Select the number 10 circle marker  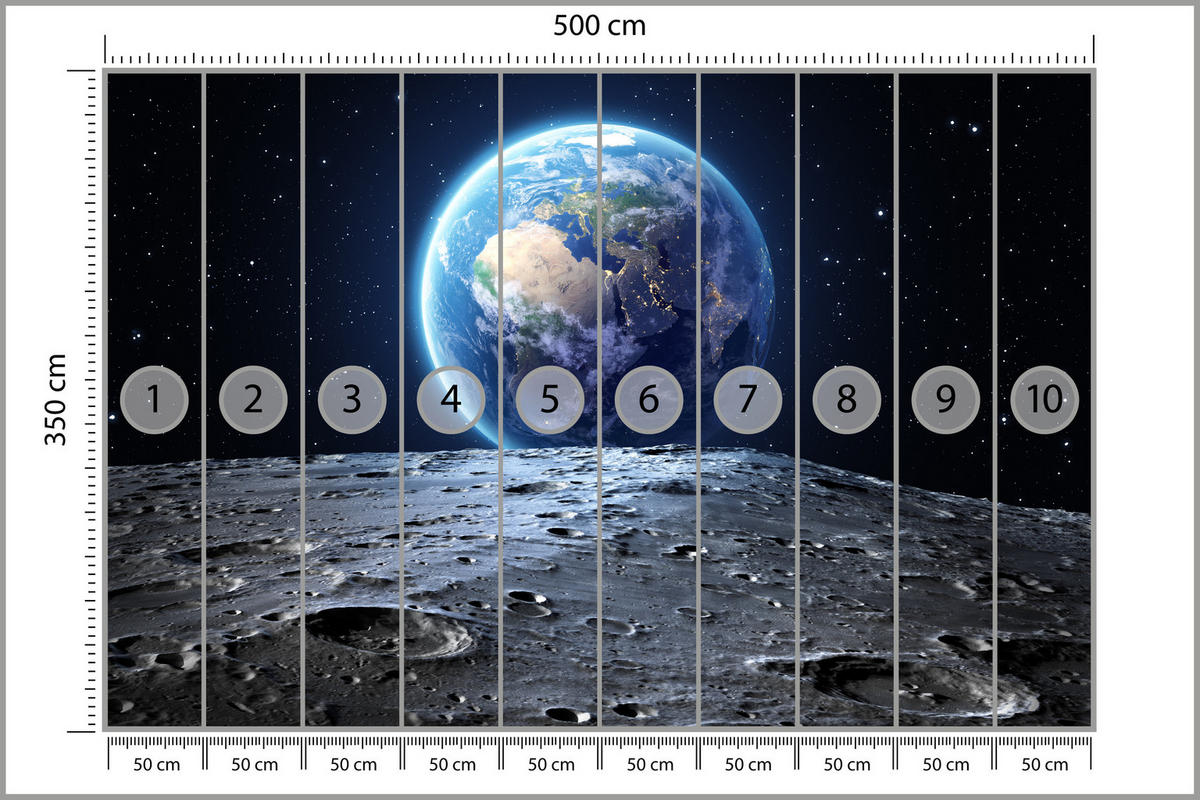click(x=1045, y=400)
